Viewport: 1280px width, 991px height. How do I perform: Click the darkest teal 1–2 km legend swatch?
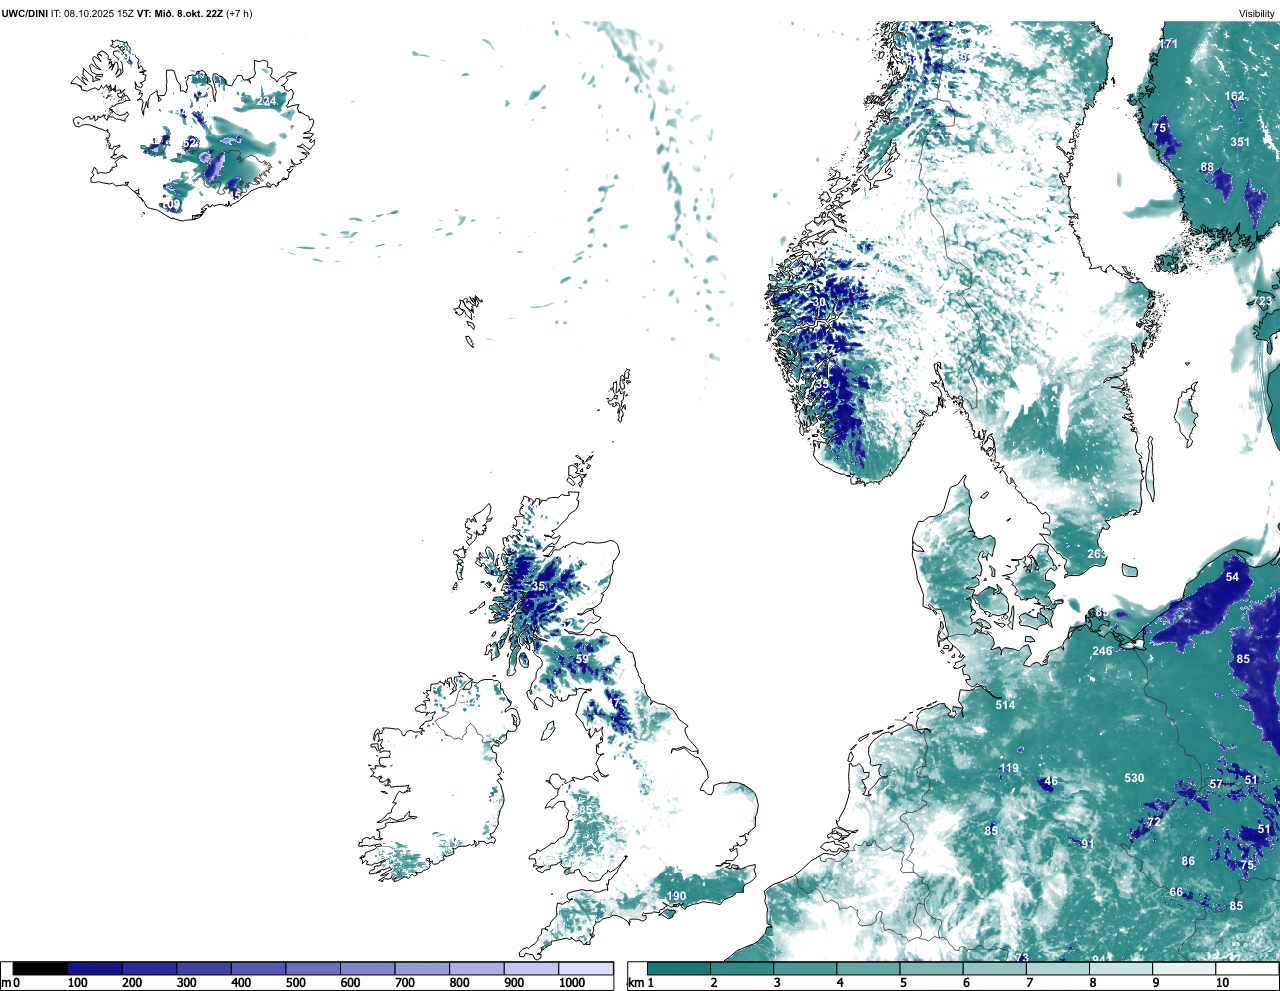pyautogui.click(x=679, y=968)
